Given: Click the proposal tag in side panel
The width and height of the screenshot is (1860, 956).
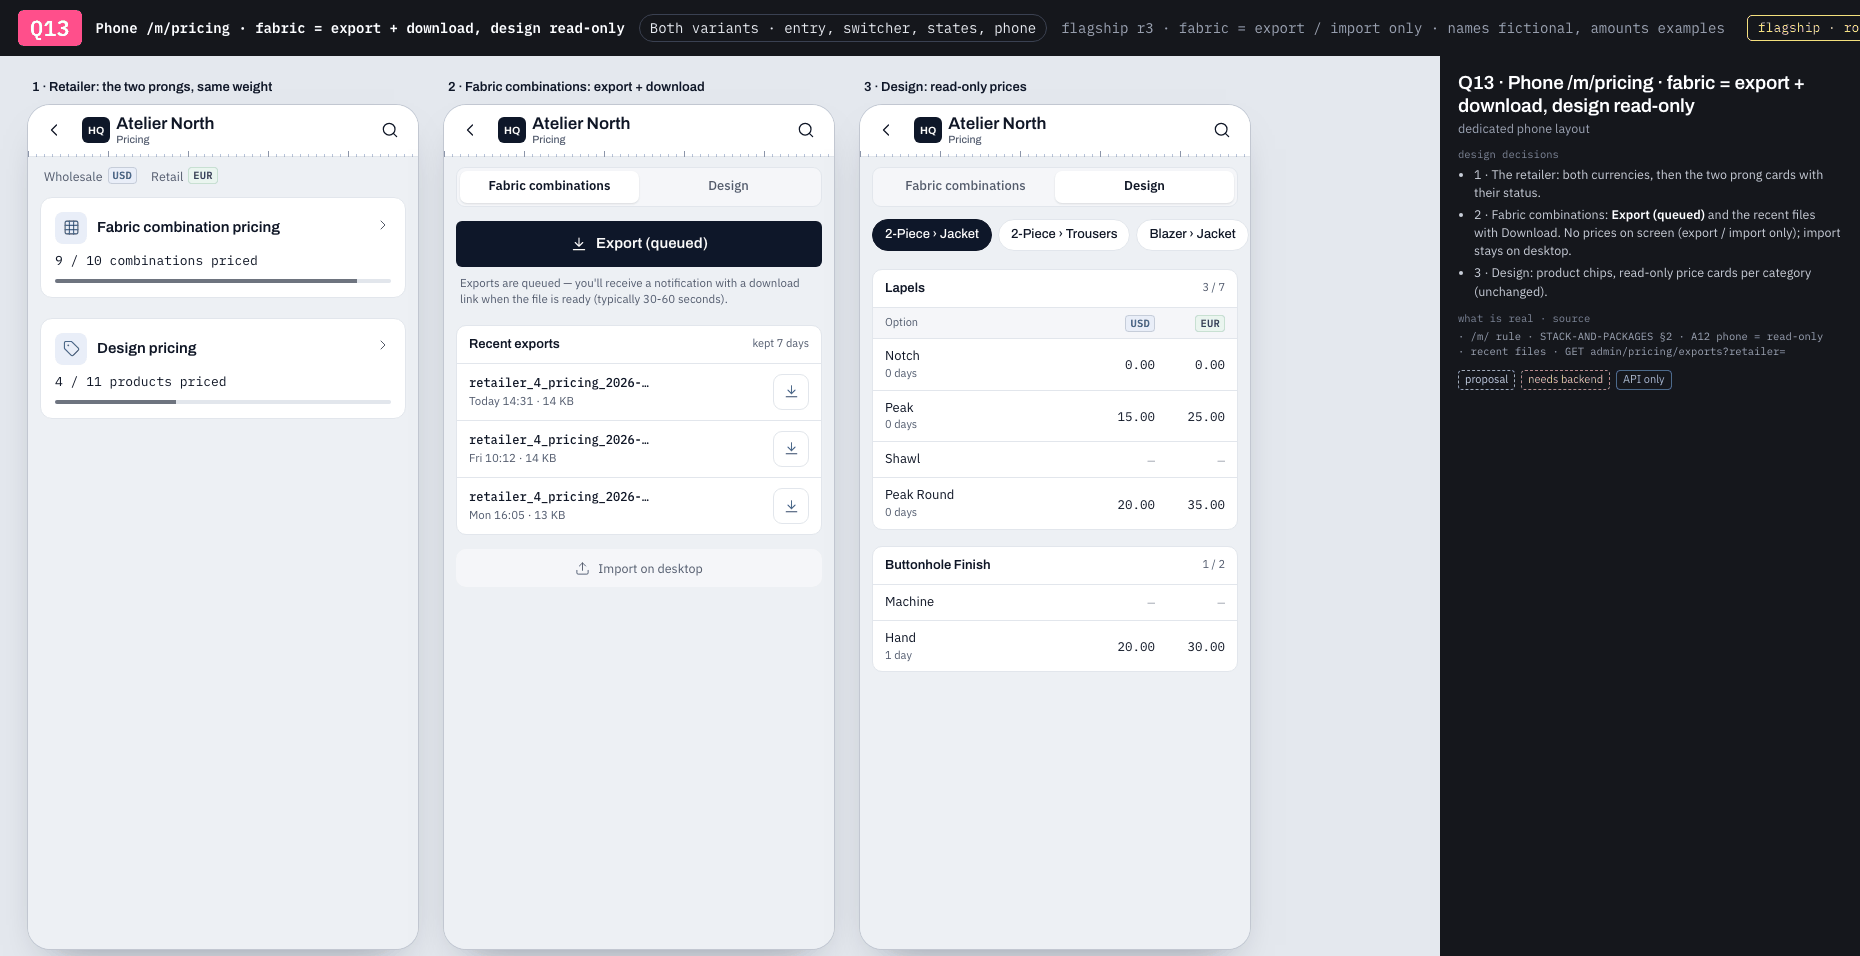Looking at the screenshot, I should pyautogui.click(x=1486, y=380).
